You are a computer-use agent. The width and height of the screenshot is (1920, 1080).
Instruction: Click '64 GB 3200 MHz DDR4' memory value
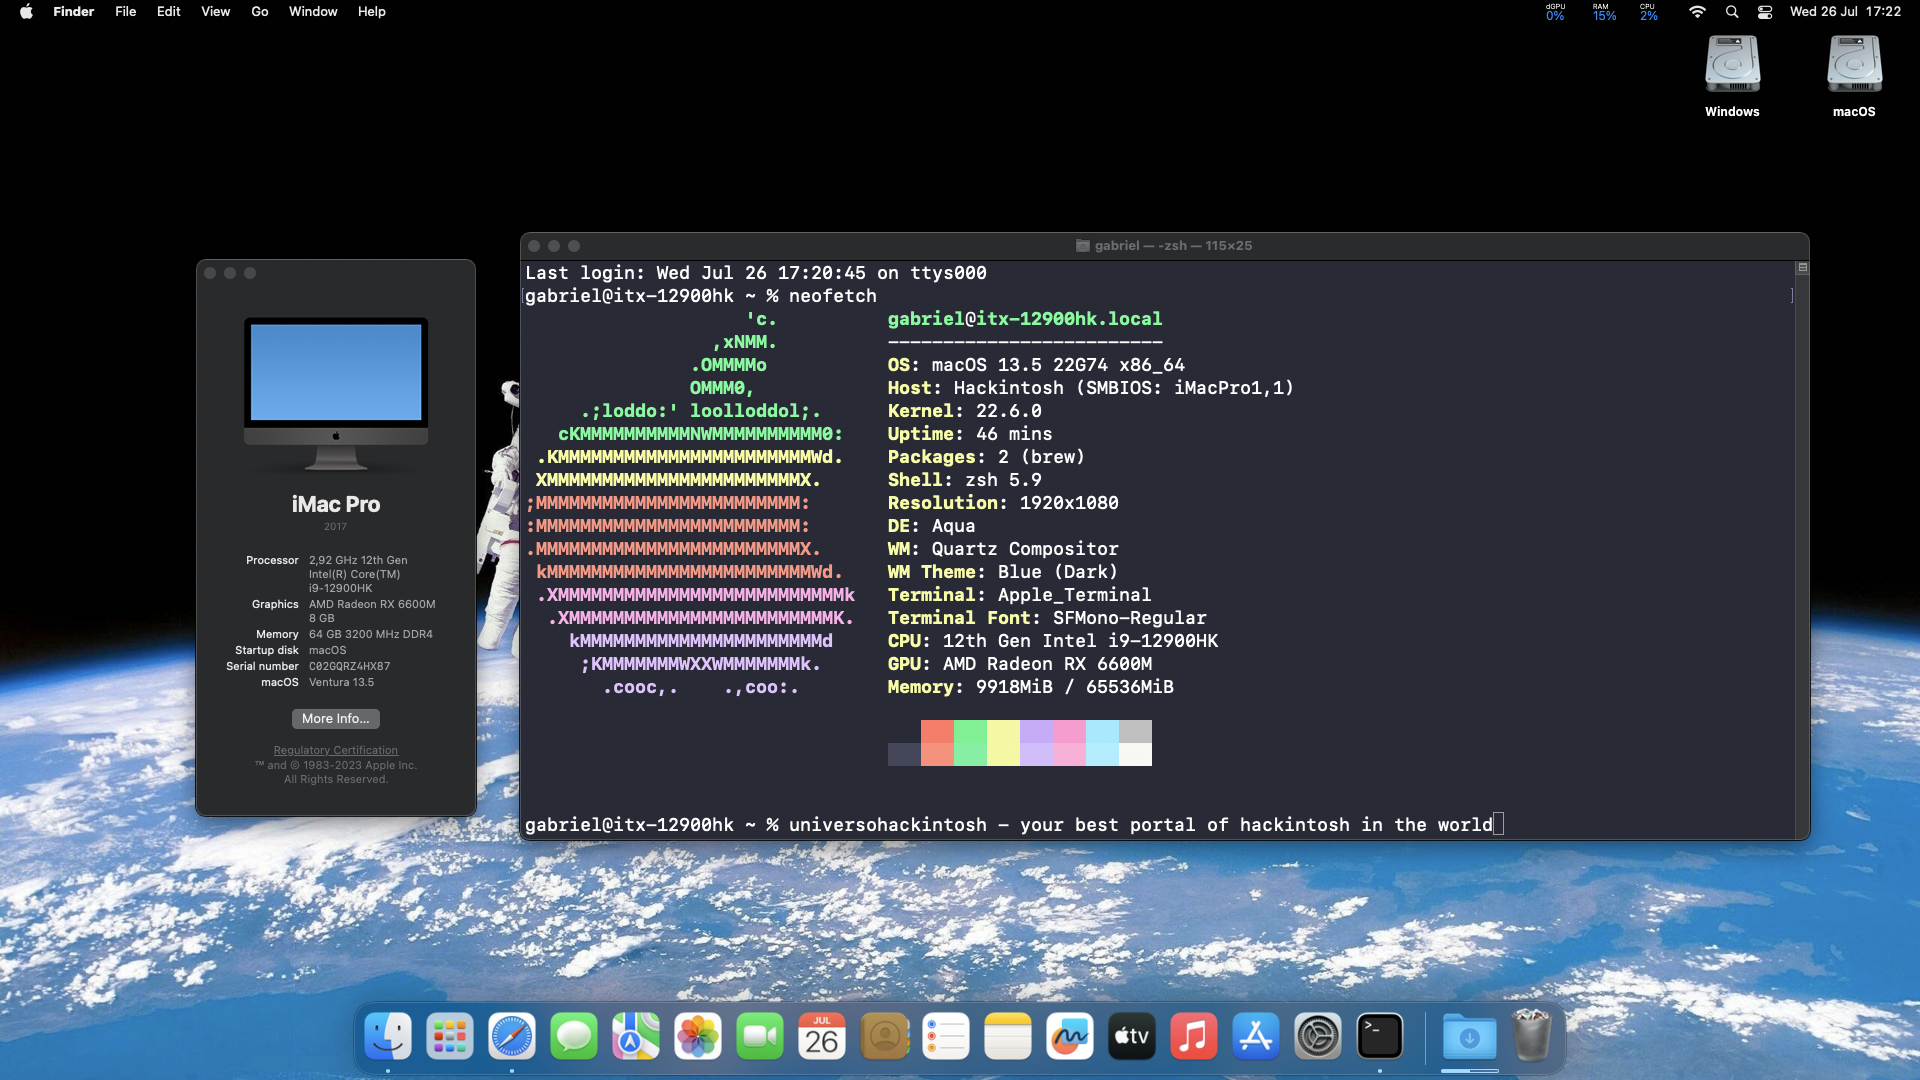[371, 635]
